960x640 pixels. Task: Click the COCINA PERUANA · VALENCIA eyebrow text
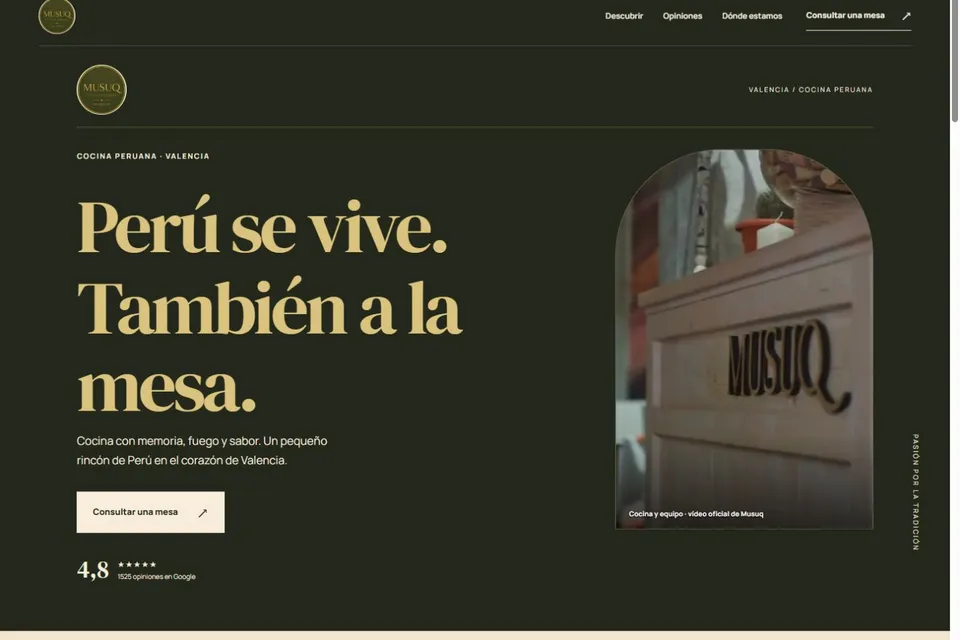coord(143,156)
